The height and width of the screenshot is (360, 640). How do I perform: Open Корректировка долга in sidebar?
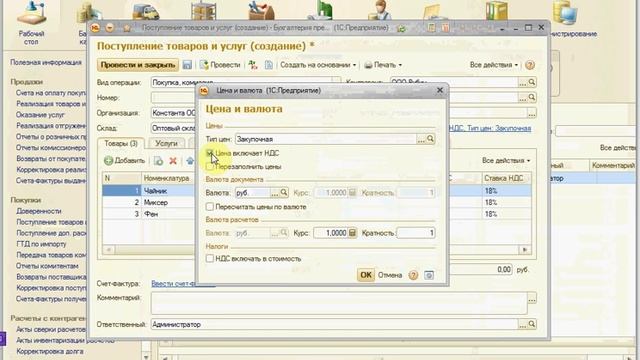(50, 351)
